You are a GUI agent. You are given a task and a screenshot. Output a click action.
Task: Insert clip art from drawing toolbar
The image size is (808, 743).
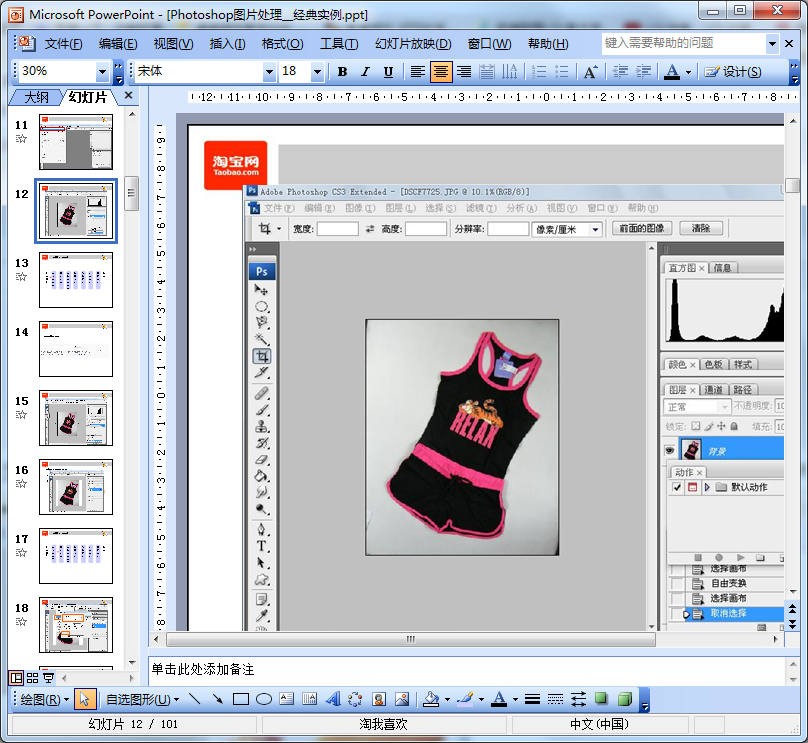379,699
